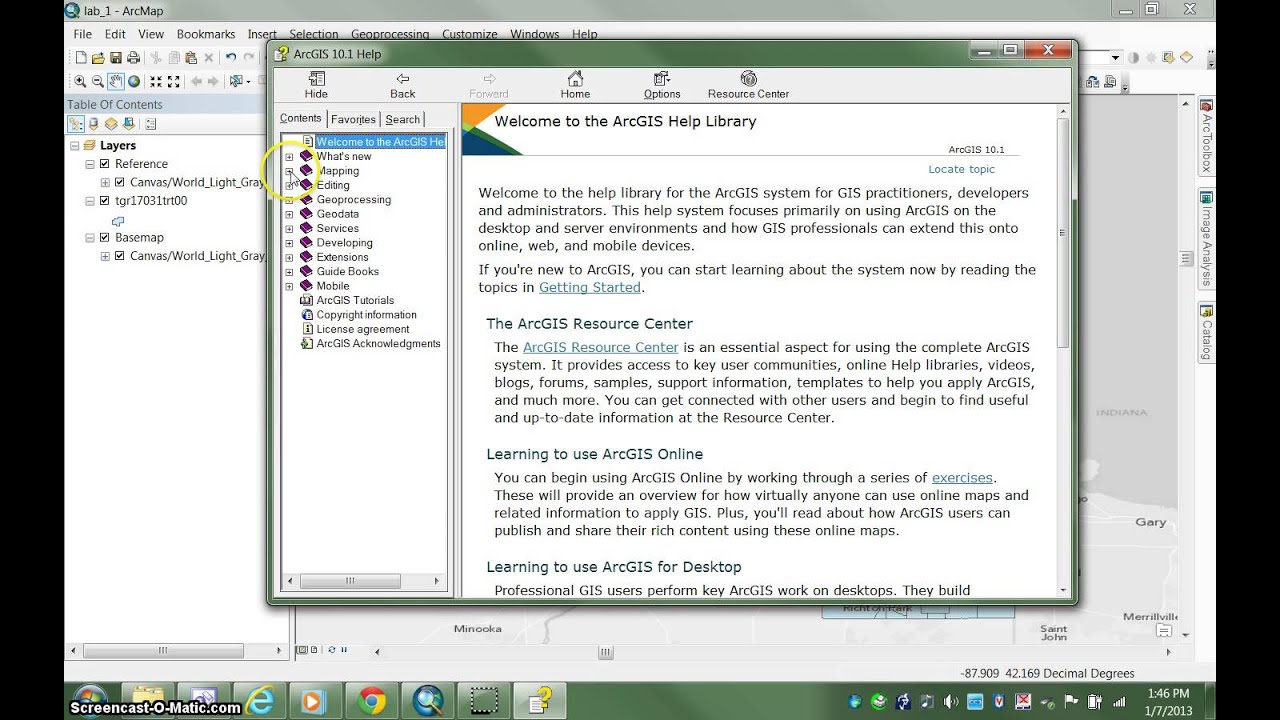The image size is (1280, 720).
Task: Follow the Getting Started link
Action: (x=589, y=287)
